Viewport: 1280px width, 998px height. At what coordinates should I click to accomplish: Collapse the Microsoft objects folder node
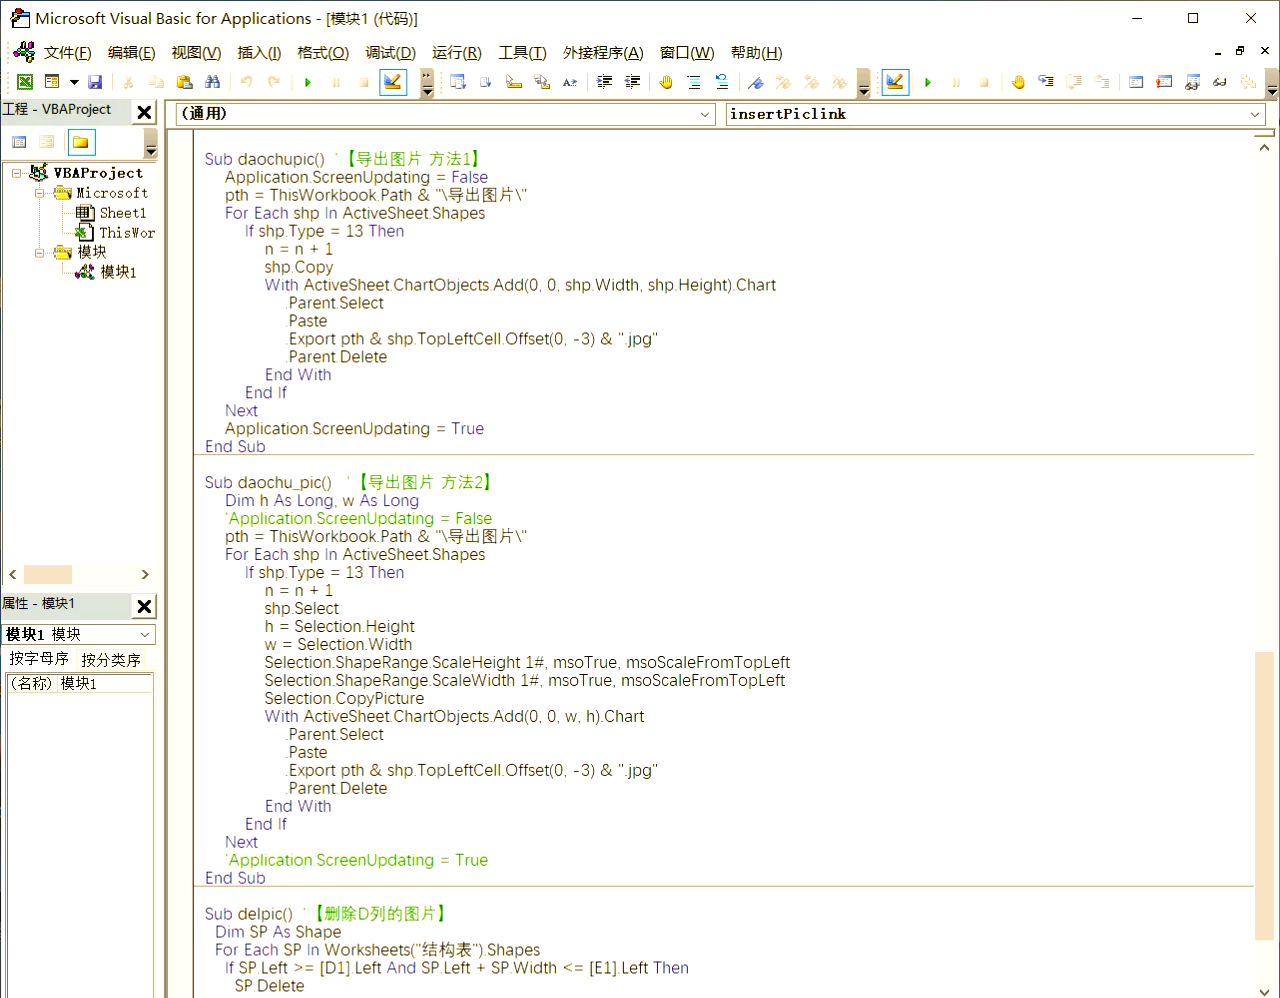pyautogui.click(x=40, y=193)
